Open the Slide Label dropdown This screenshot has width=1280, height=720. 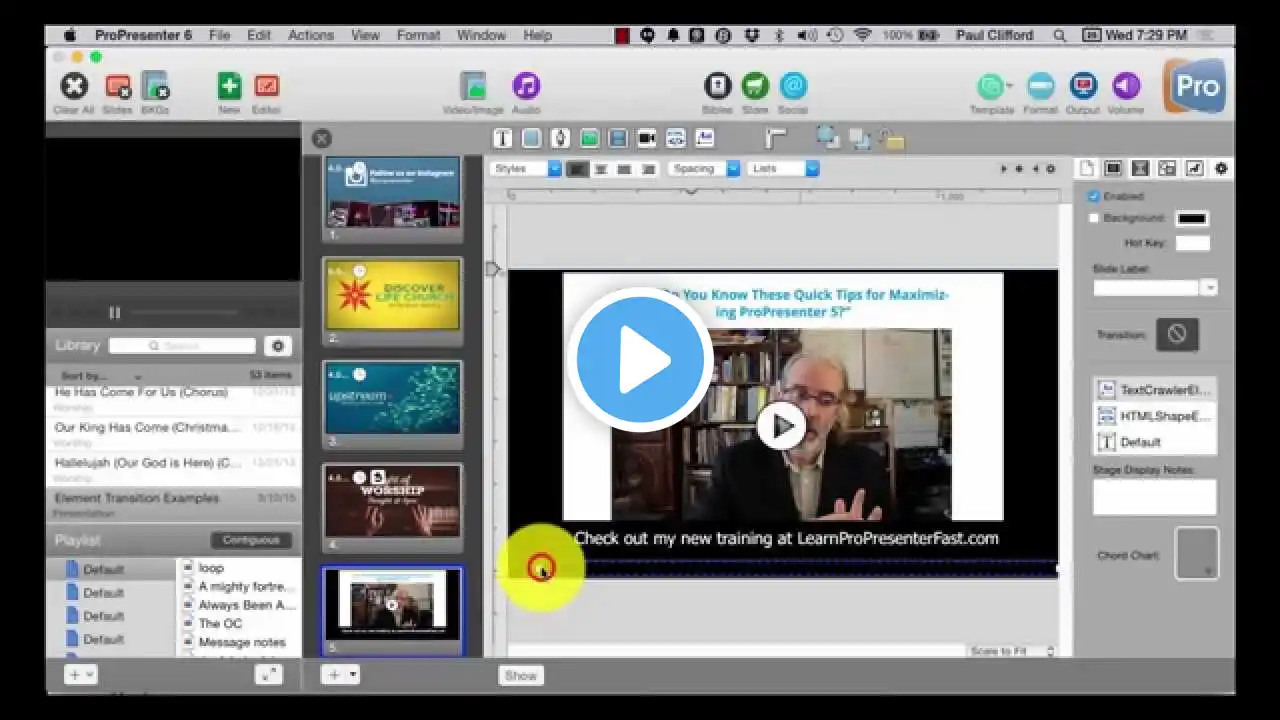[x=1155, y=288]
